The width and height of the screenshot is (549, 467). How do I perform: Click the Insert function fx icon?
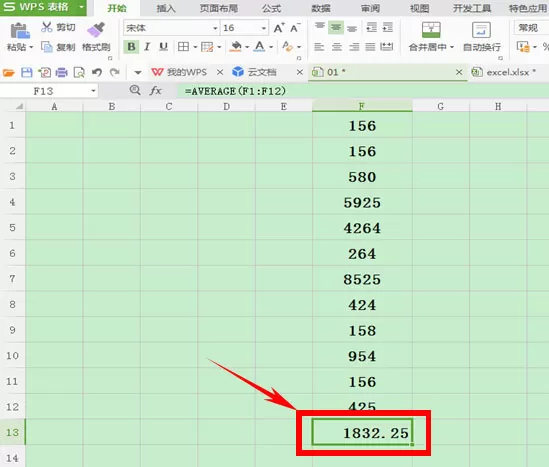click(155, 91)
